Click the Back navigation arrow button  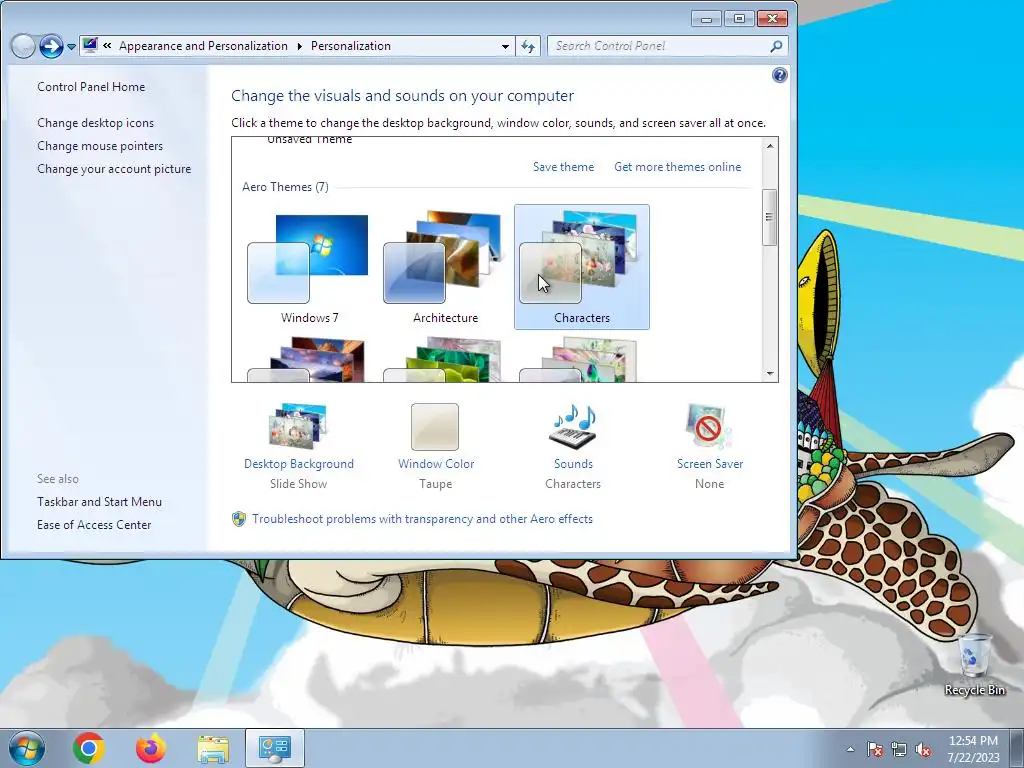[x=24, y=46]
